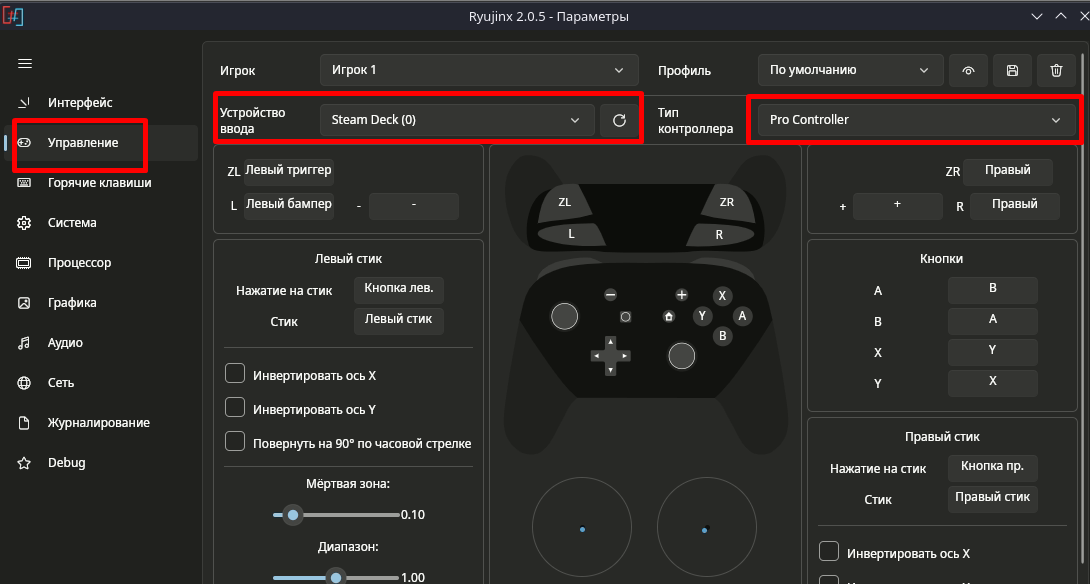
Task: Click the hamburger menu icon in sidebar
Action: (25, 63)
